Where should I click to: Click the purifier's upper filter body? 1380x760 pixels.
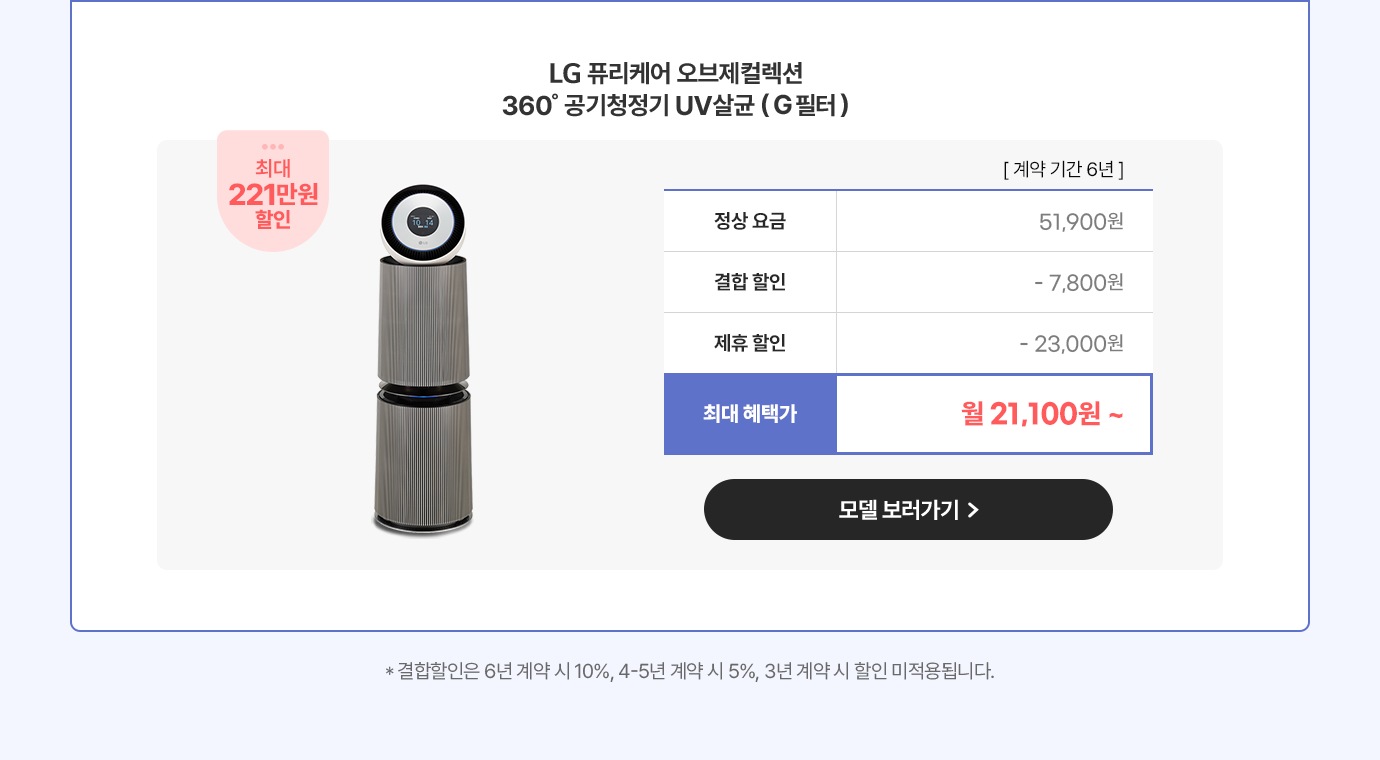tap(423, 320)
